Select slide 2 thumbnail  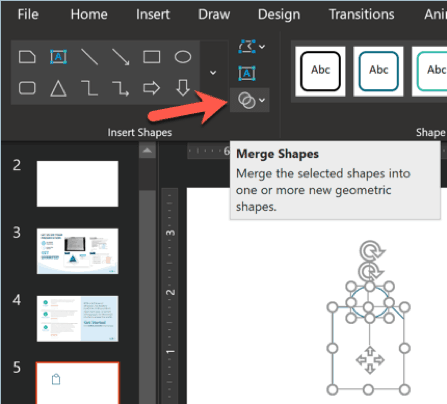click(77, 184)
